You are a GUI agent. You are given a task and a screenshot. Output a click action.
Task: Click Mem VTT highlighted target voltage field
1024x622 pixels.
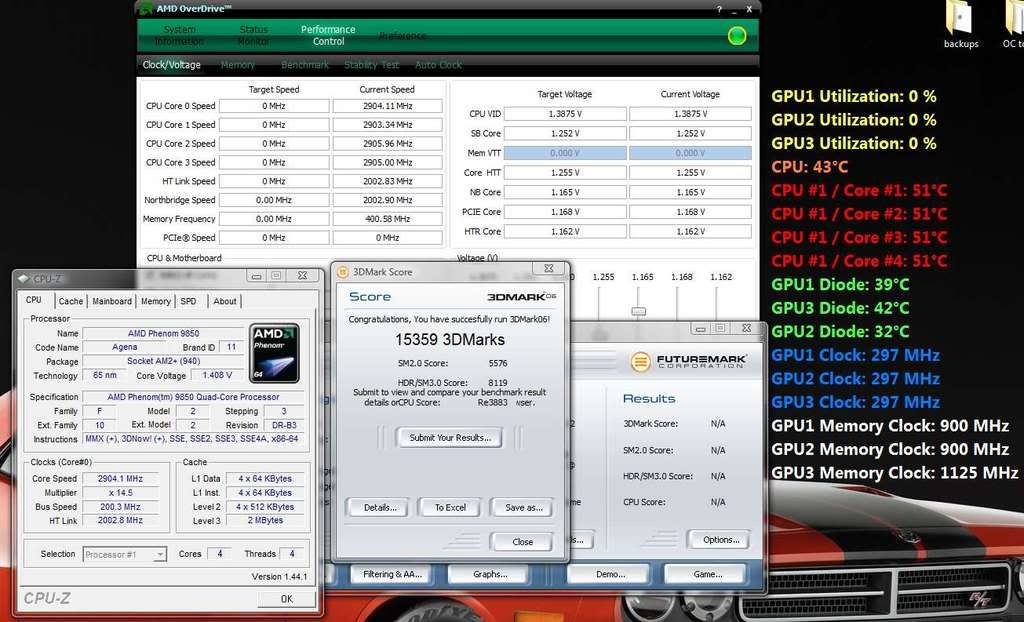[x=565, y=153]
